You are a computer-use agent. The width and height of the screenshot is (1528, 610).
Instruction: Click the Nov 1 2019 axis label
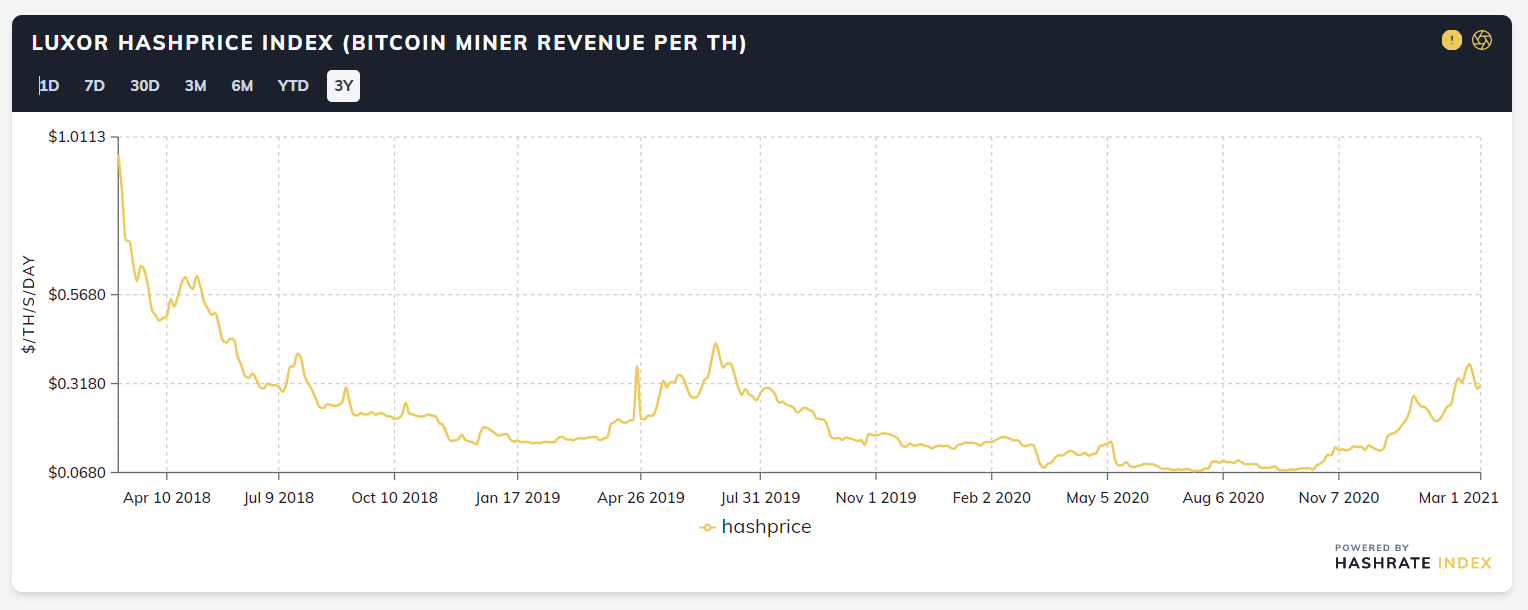pyautogui.click(x=876, y=497)
